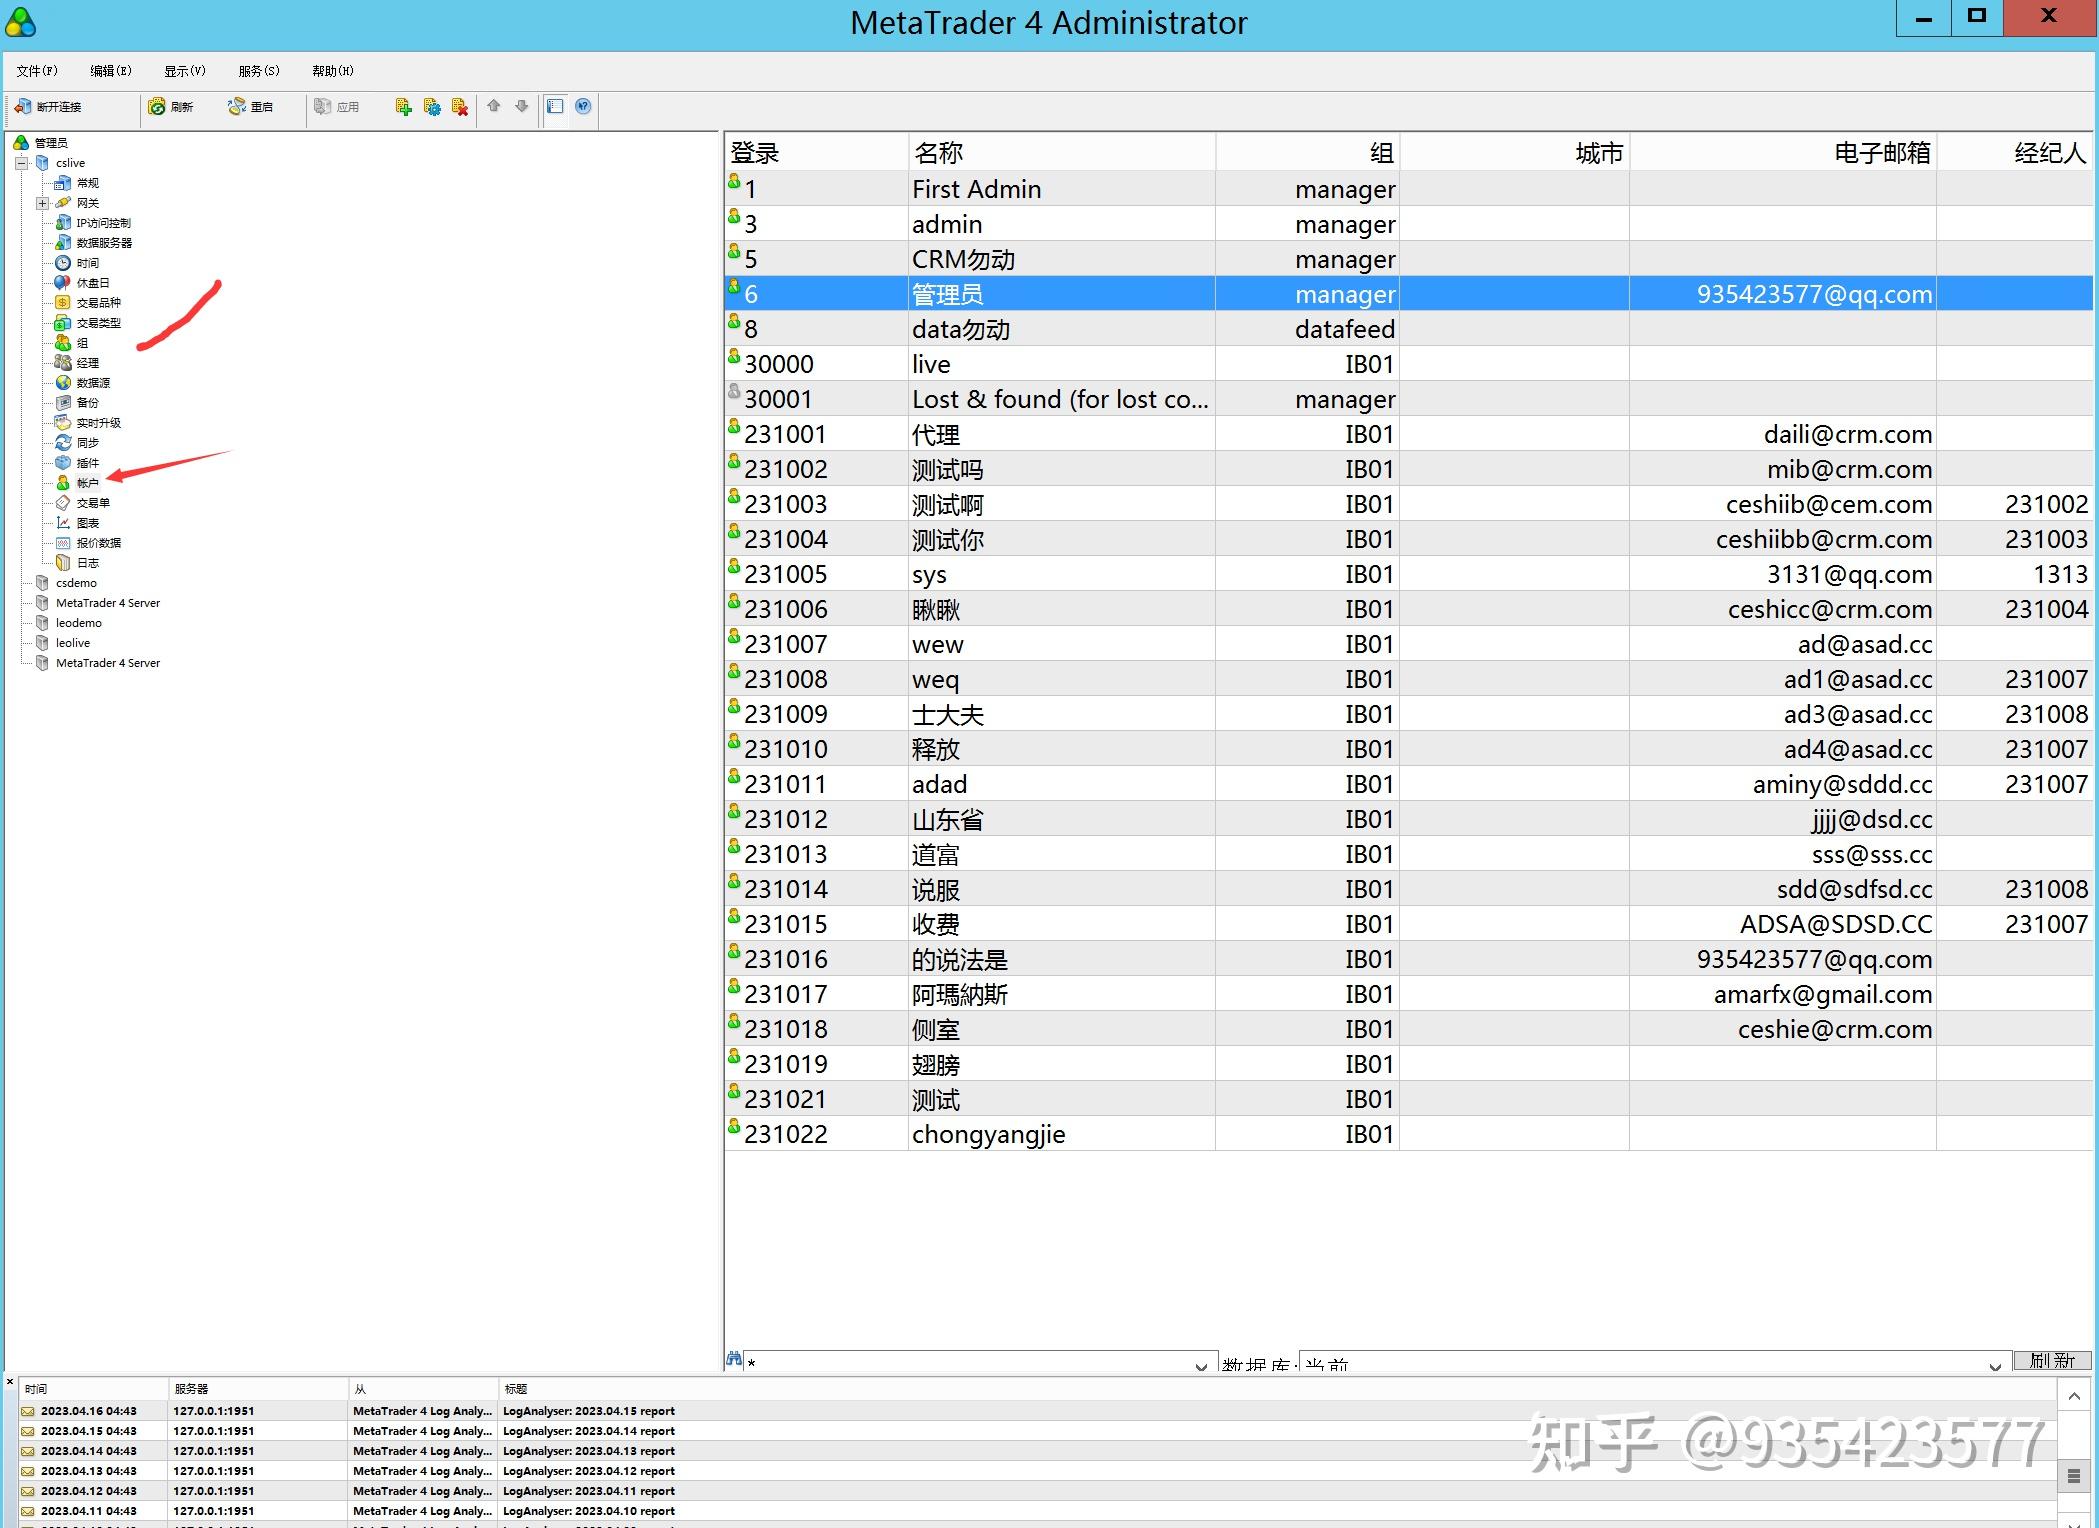Open the 显示(V) menu
The image size is (2099, 1528).
(x=184, y=71)
